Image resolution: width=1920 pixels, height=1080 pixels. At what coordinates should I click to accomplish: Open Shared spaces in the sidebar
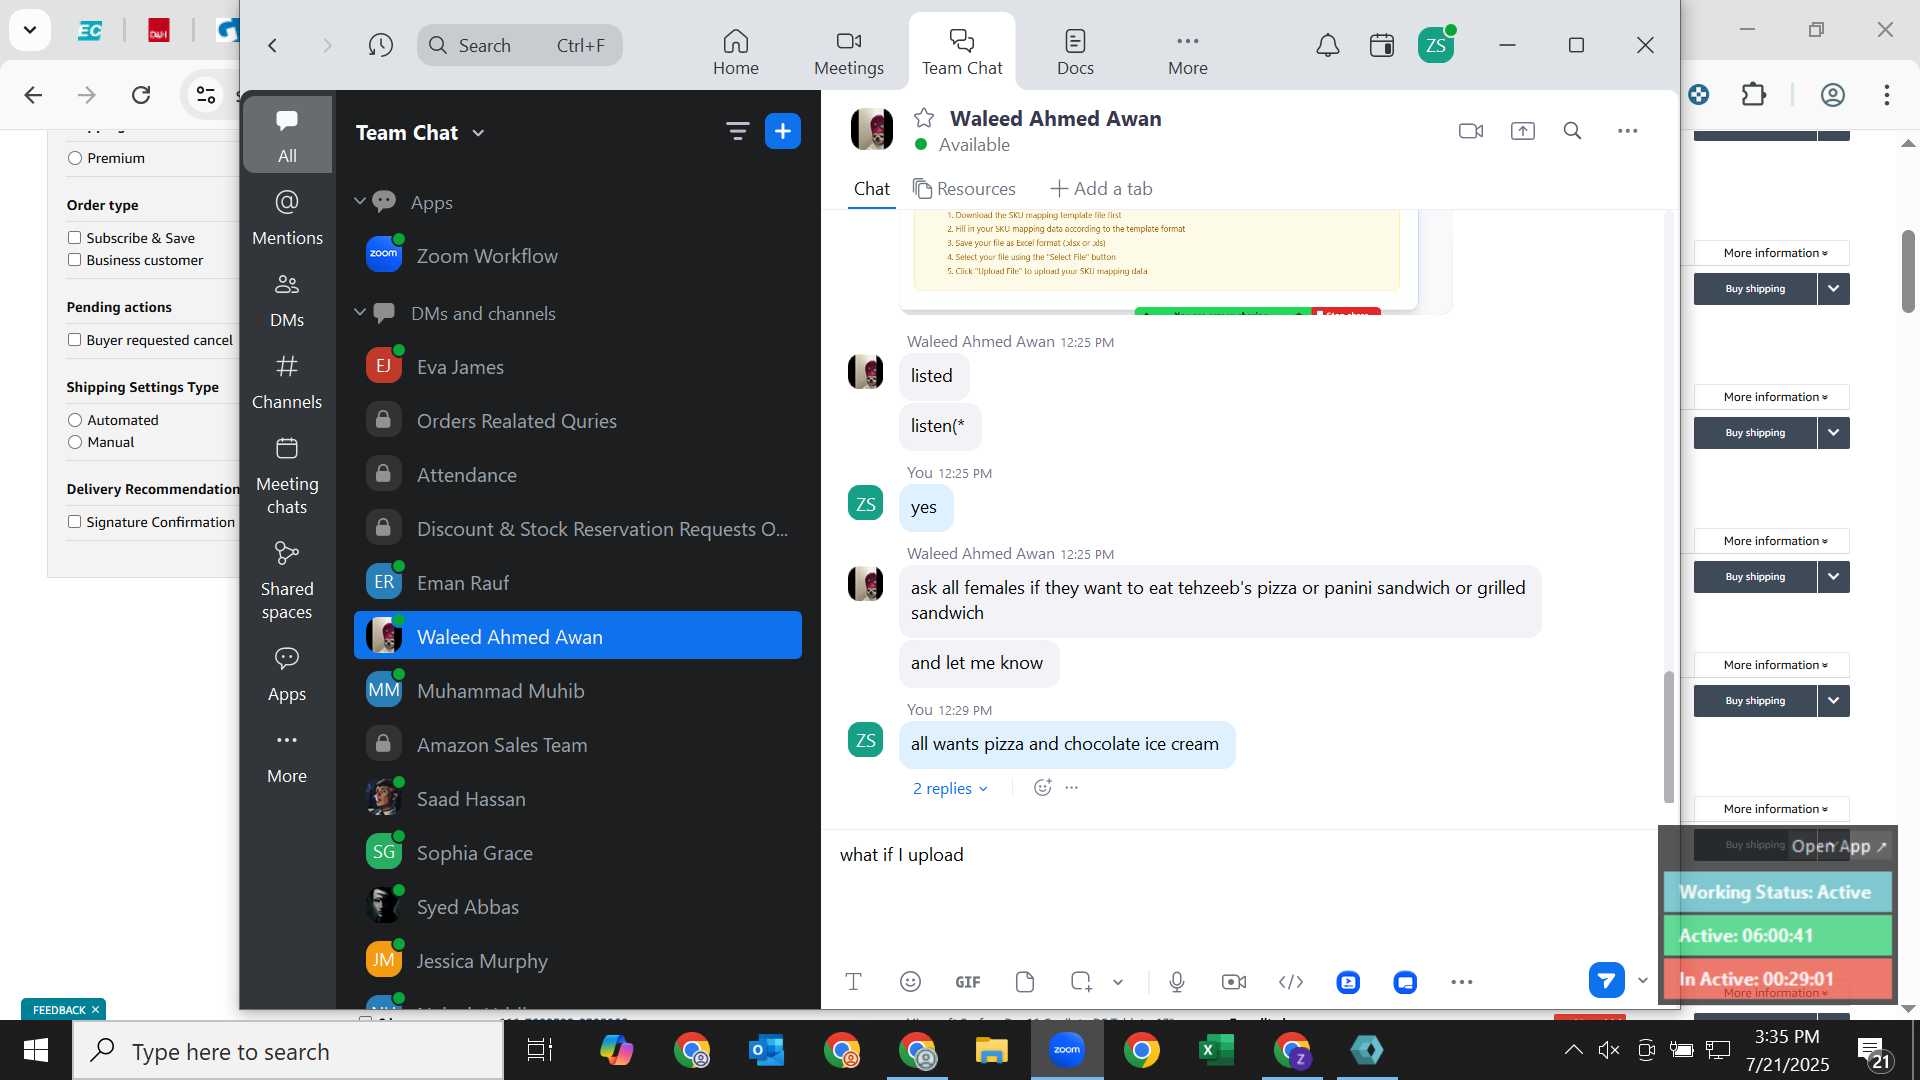pyautogui.click(x=287, y=581)
